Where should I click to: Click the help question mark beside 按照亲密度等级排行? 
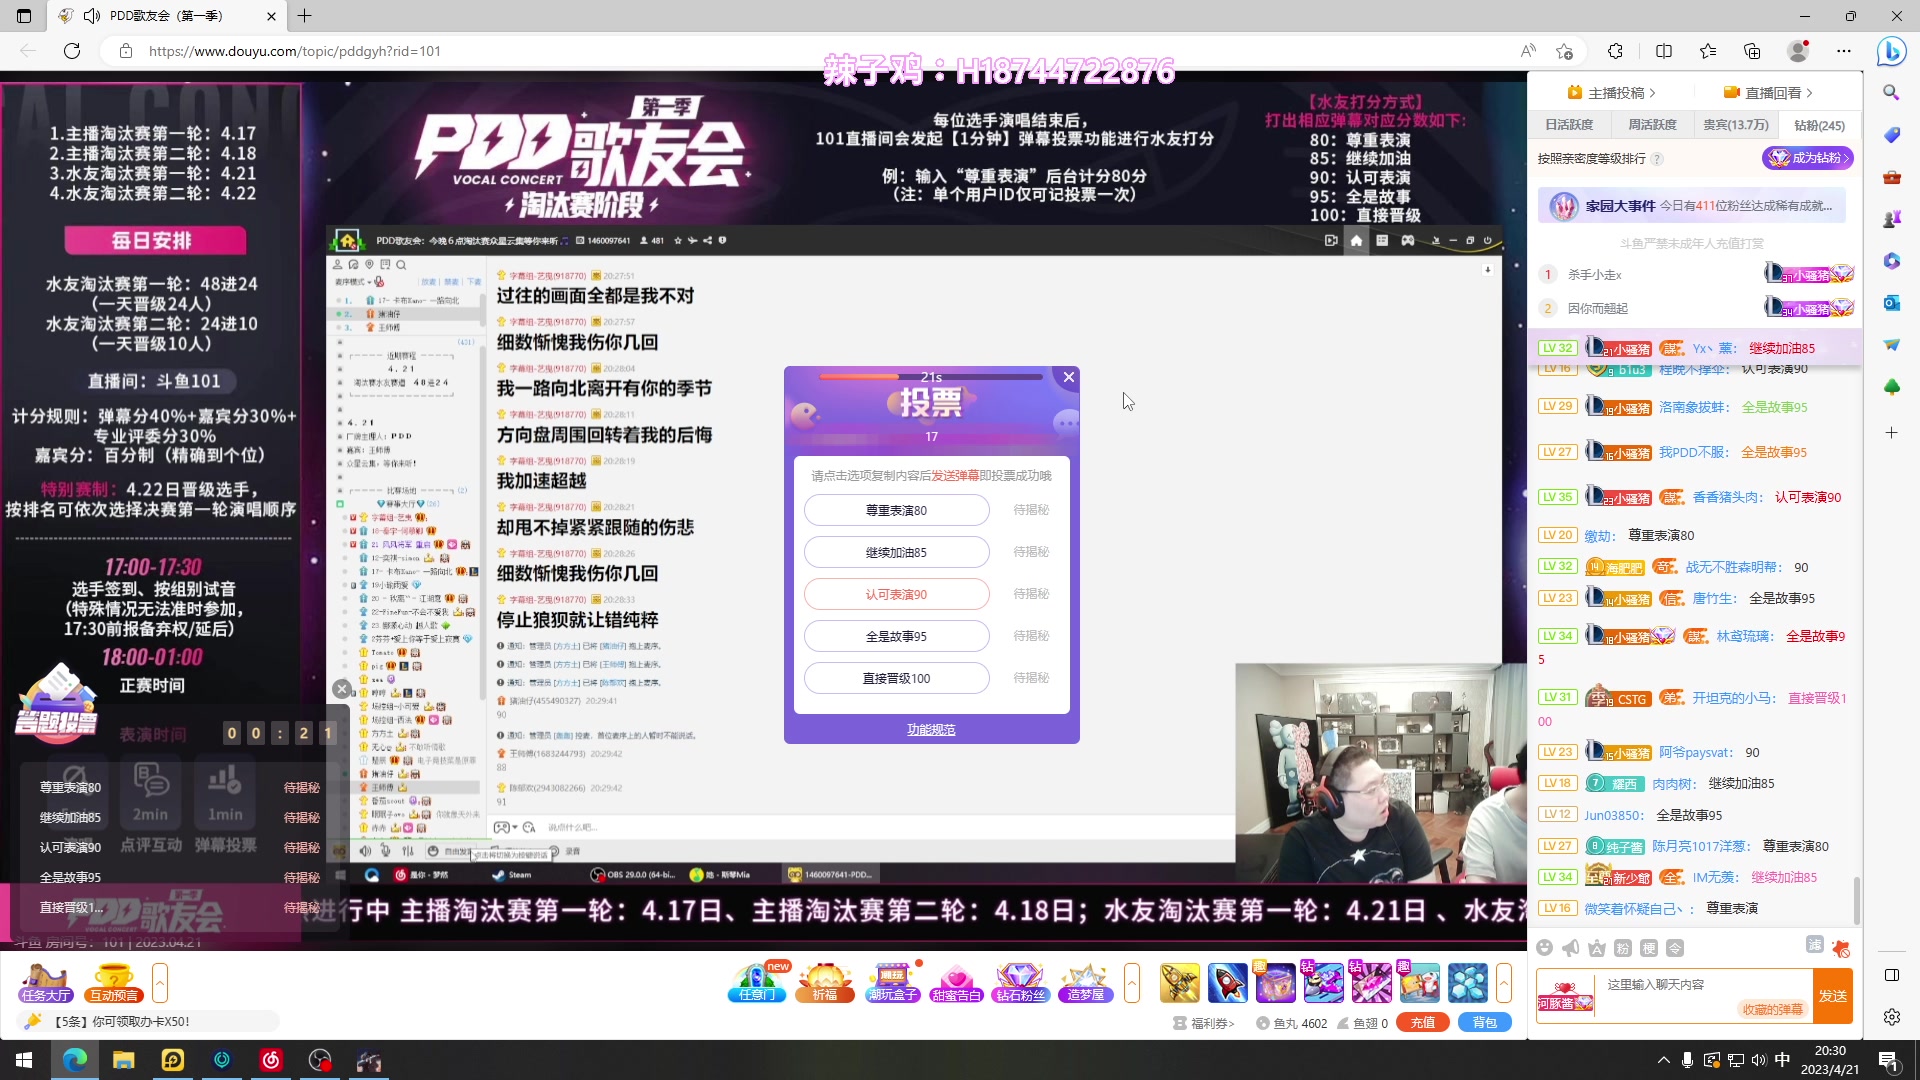pos(1657,159)
